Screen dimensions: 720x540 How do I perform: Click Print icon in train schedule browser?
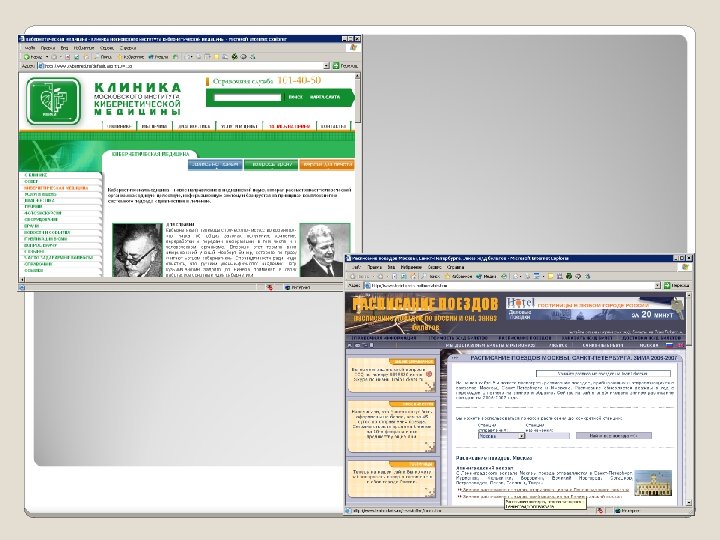point(528,276)
